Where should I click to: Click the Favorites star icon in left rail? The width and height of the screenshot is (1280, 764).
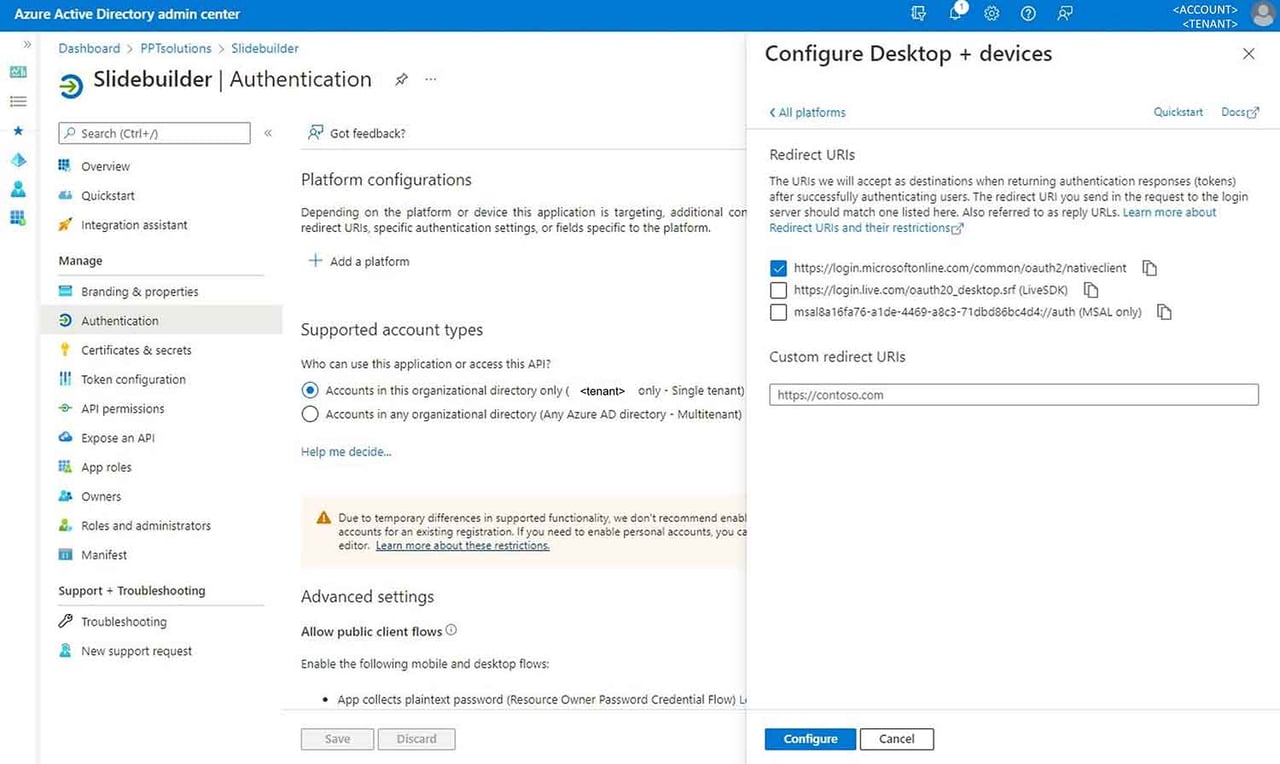[18, 130]
